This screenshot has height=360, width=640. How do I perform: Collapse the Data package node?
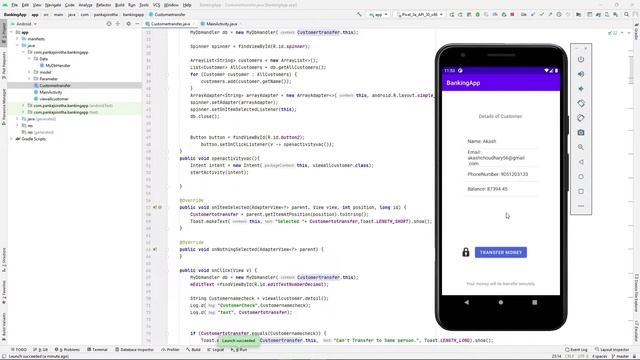[x=29, y=59]
